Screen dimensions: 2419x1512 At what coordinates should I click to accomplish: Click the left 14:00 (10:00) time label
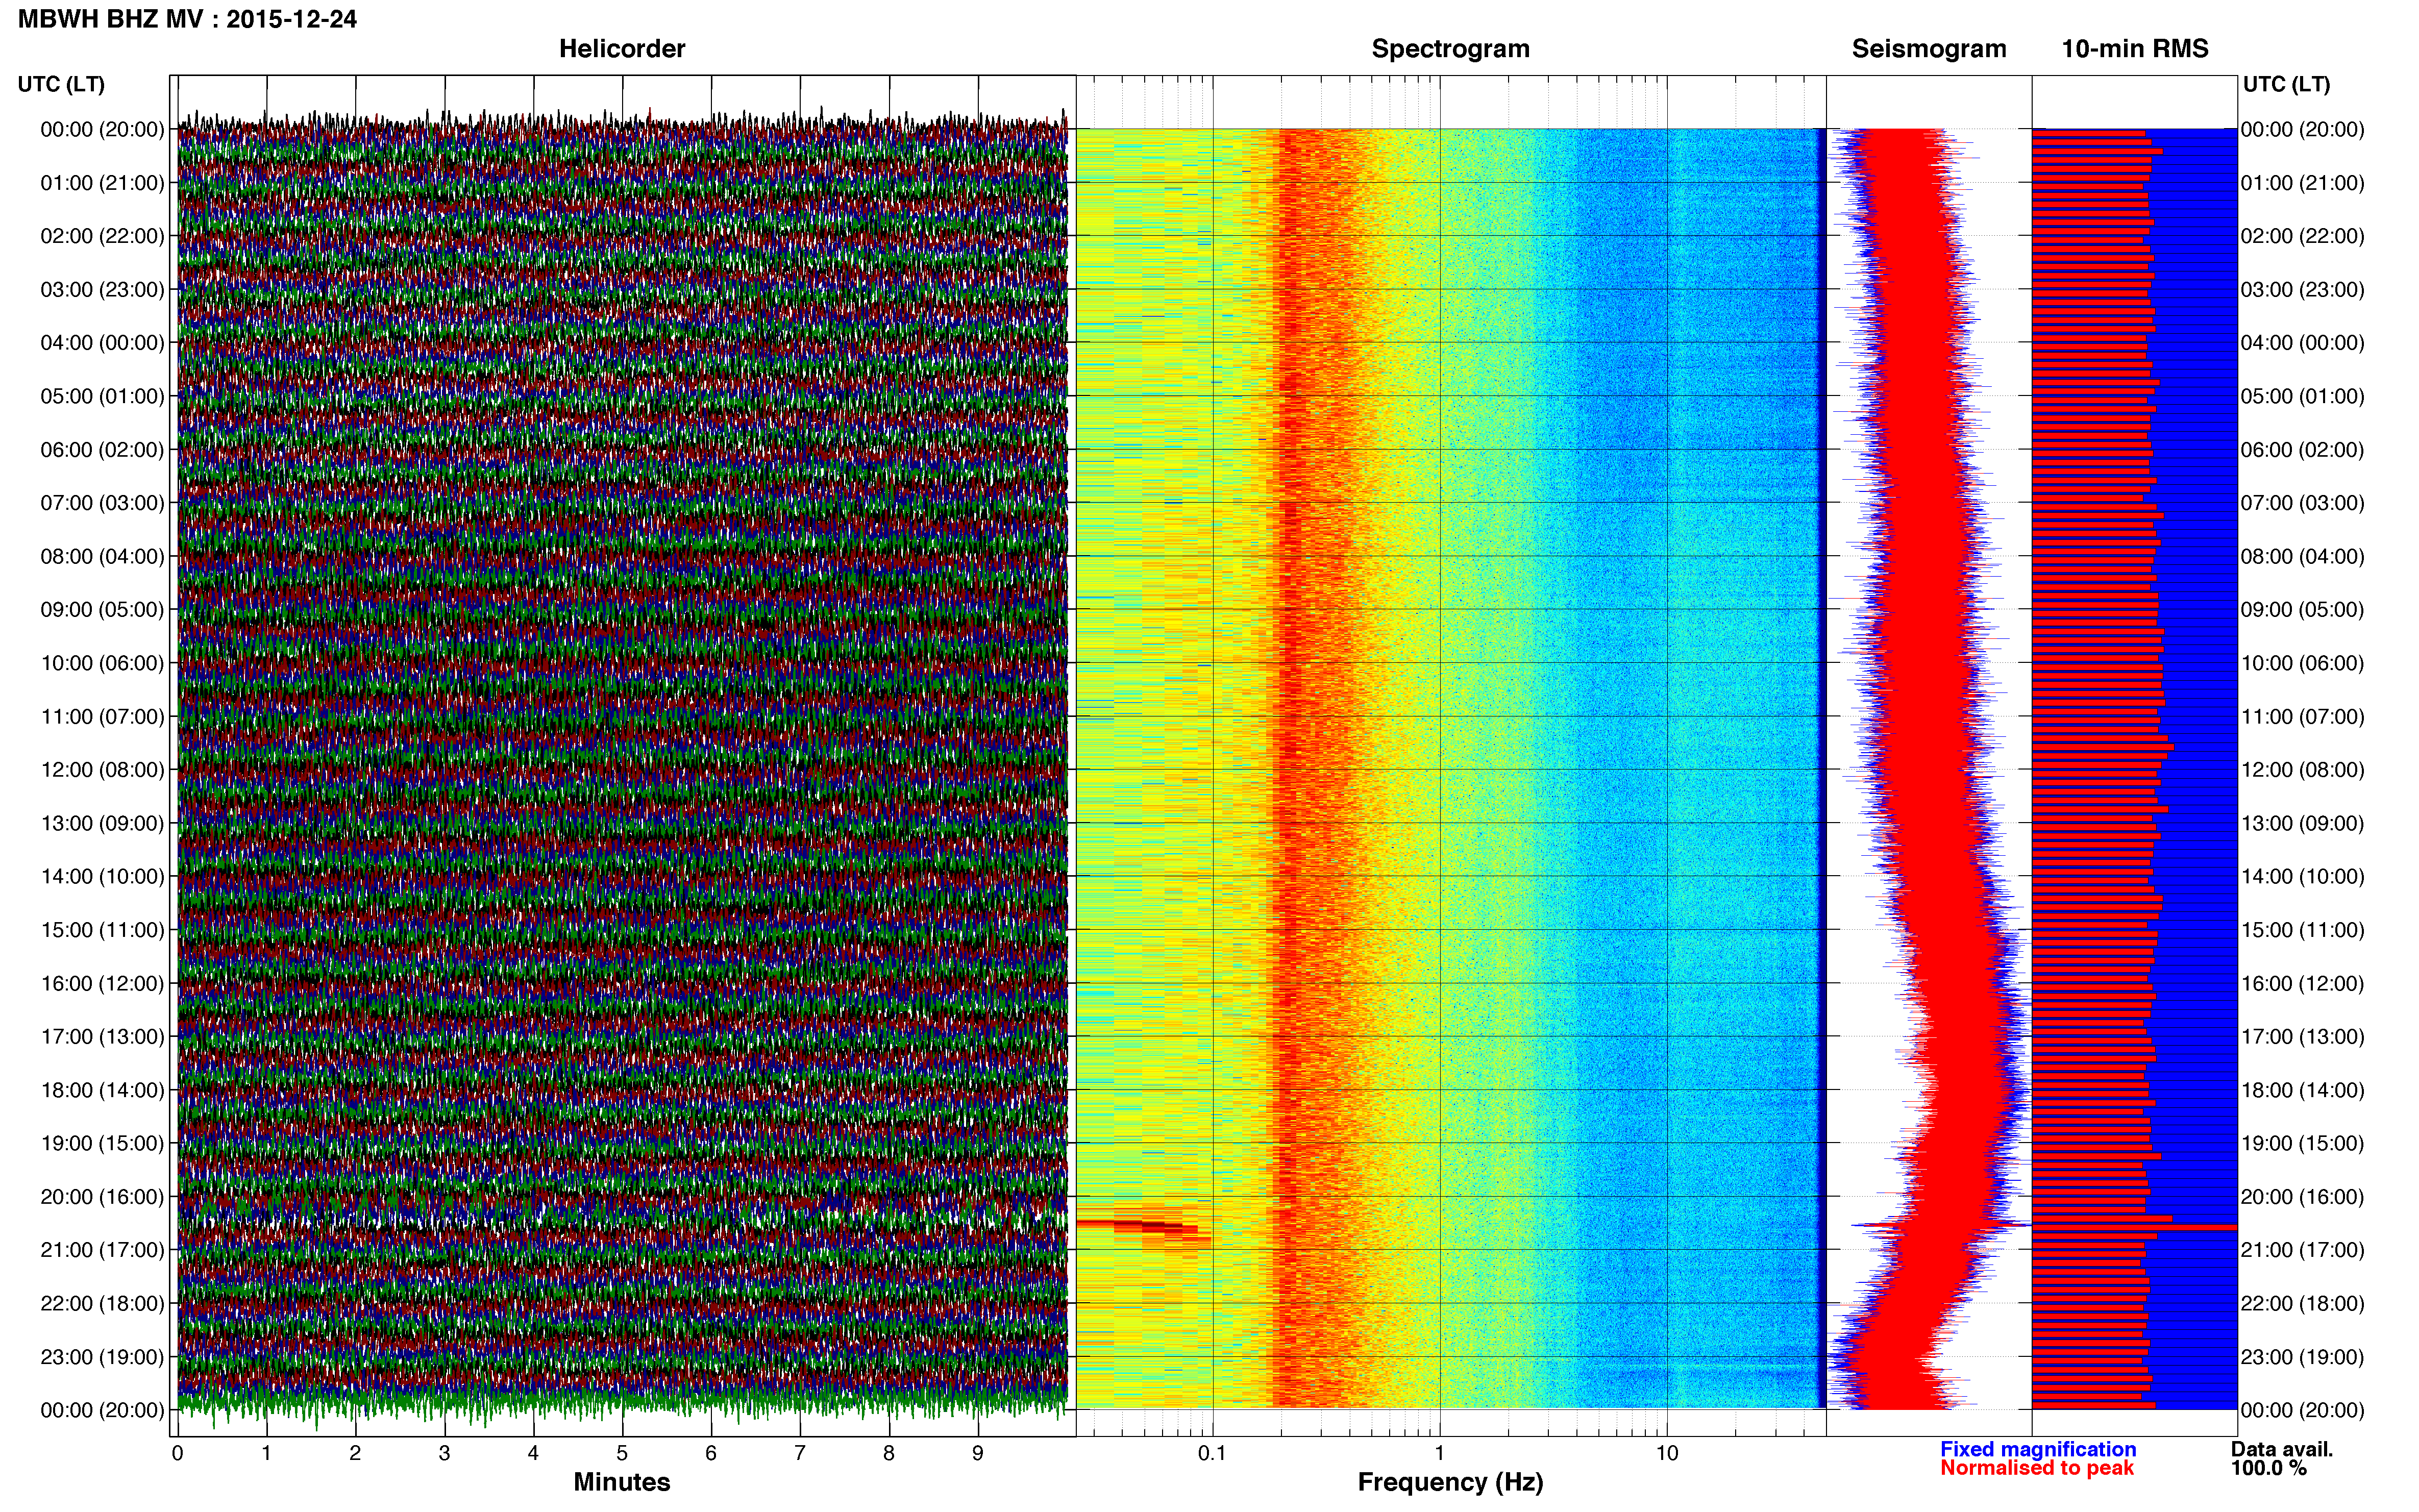click(102, 877)
